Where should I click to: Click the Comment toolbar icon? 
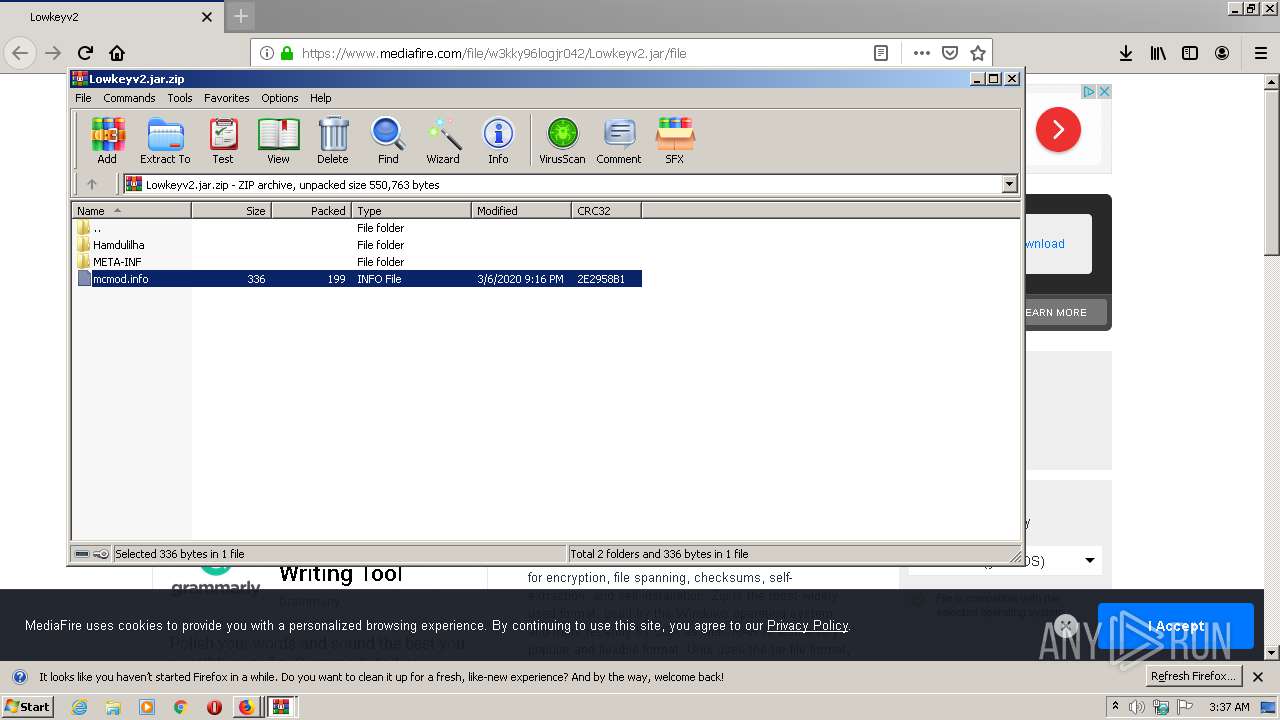619,140
